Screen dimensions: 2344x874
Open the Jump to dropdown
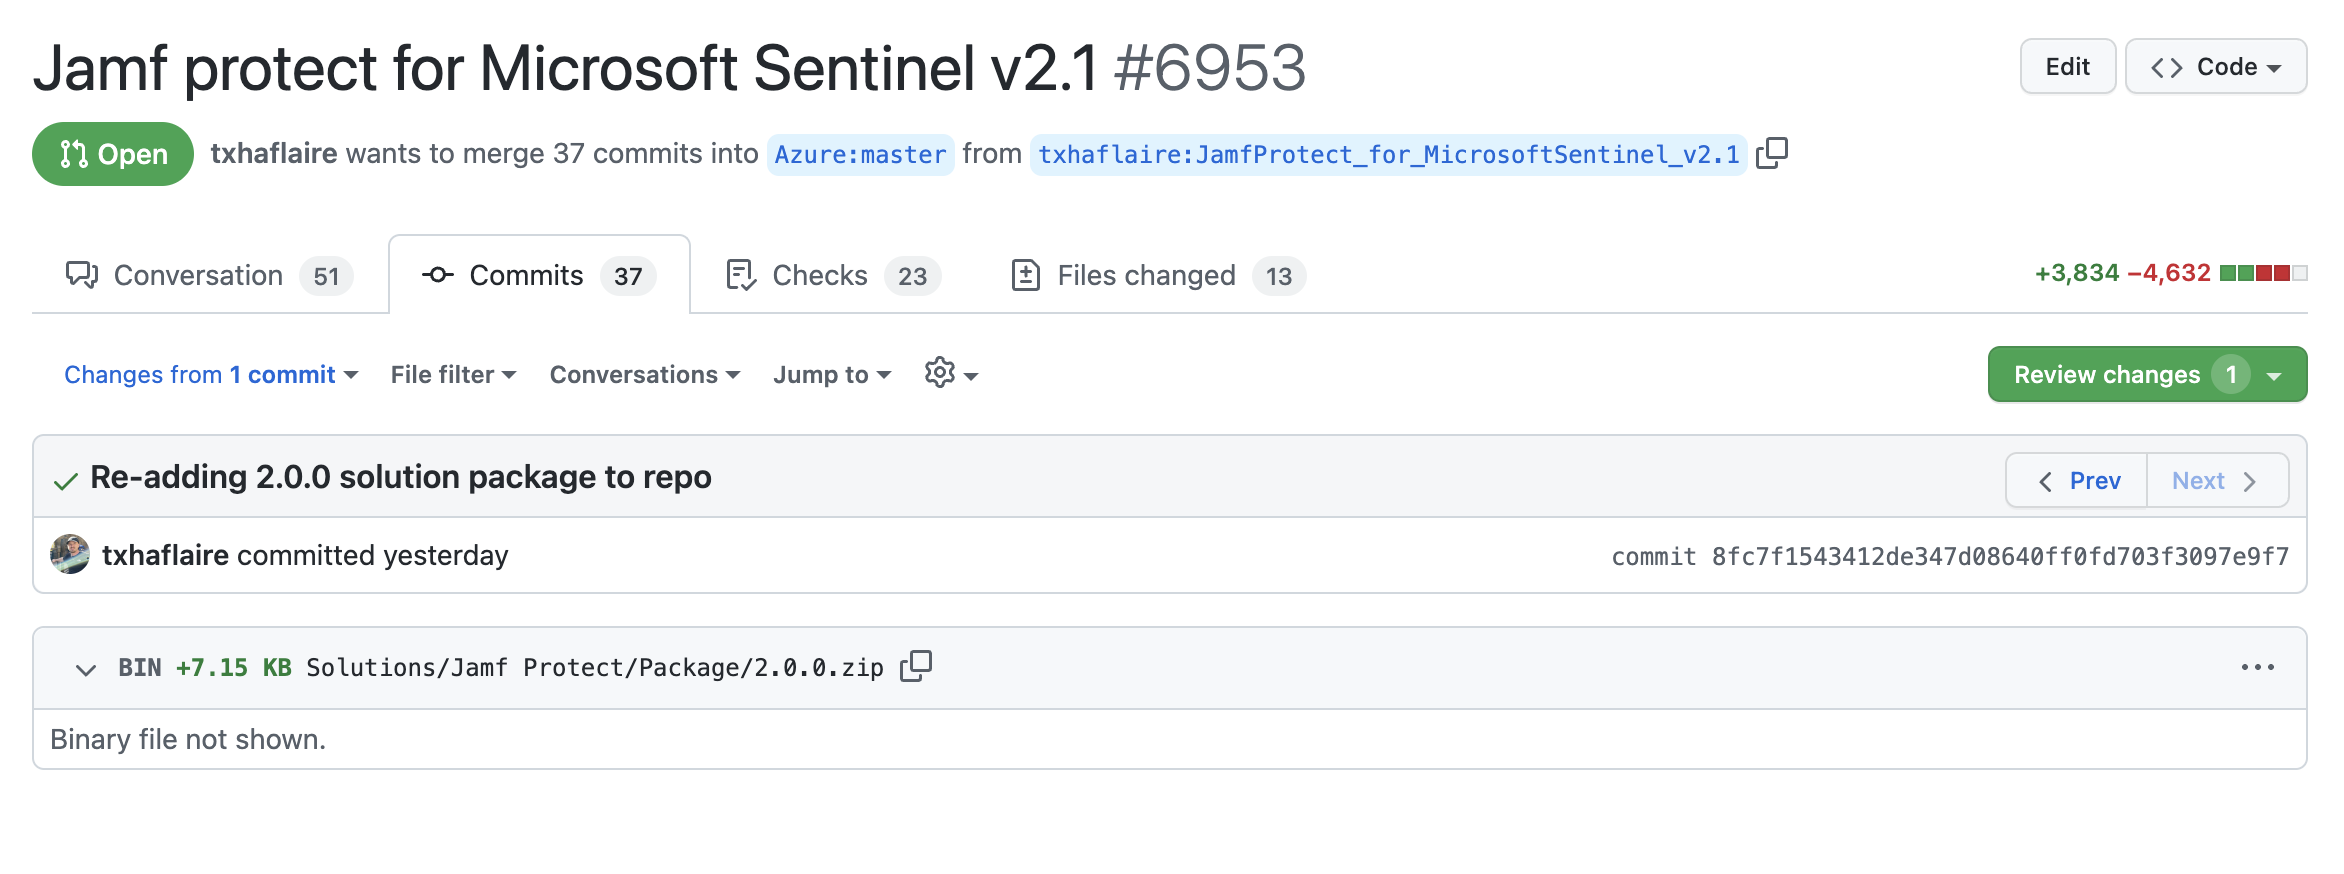point(831,375)
